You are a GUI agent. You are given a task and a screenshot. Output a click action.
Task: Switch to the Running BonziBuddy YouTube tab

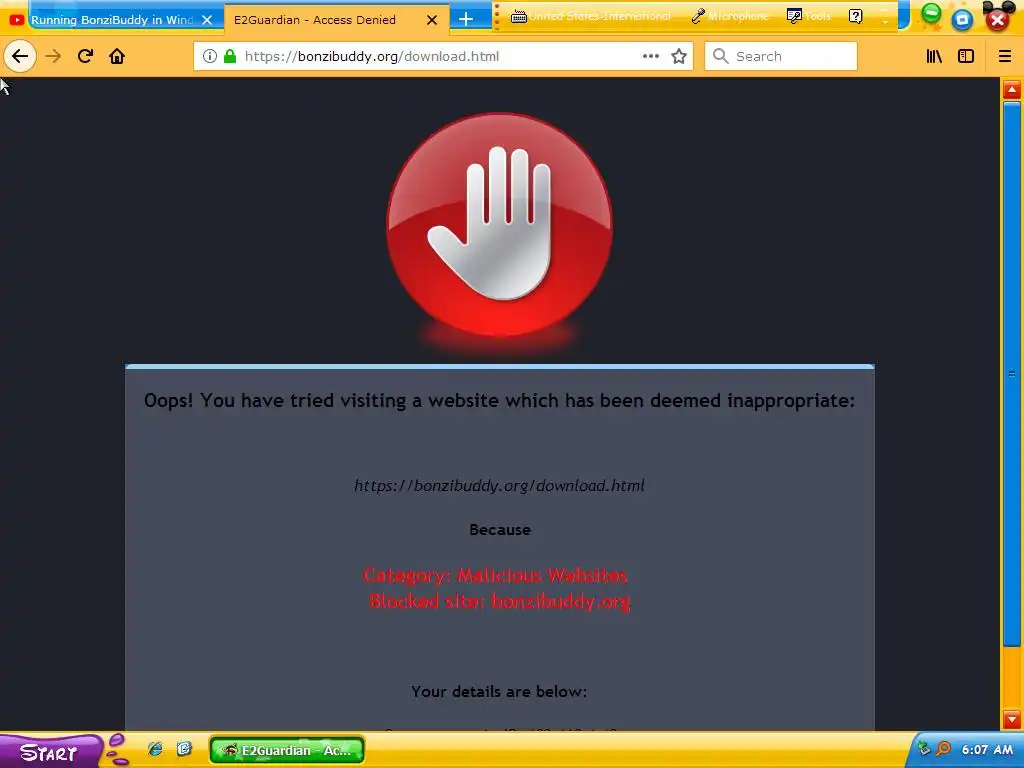pos(112,20)
